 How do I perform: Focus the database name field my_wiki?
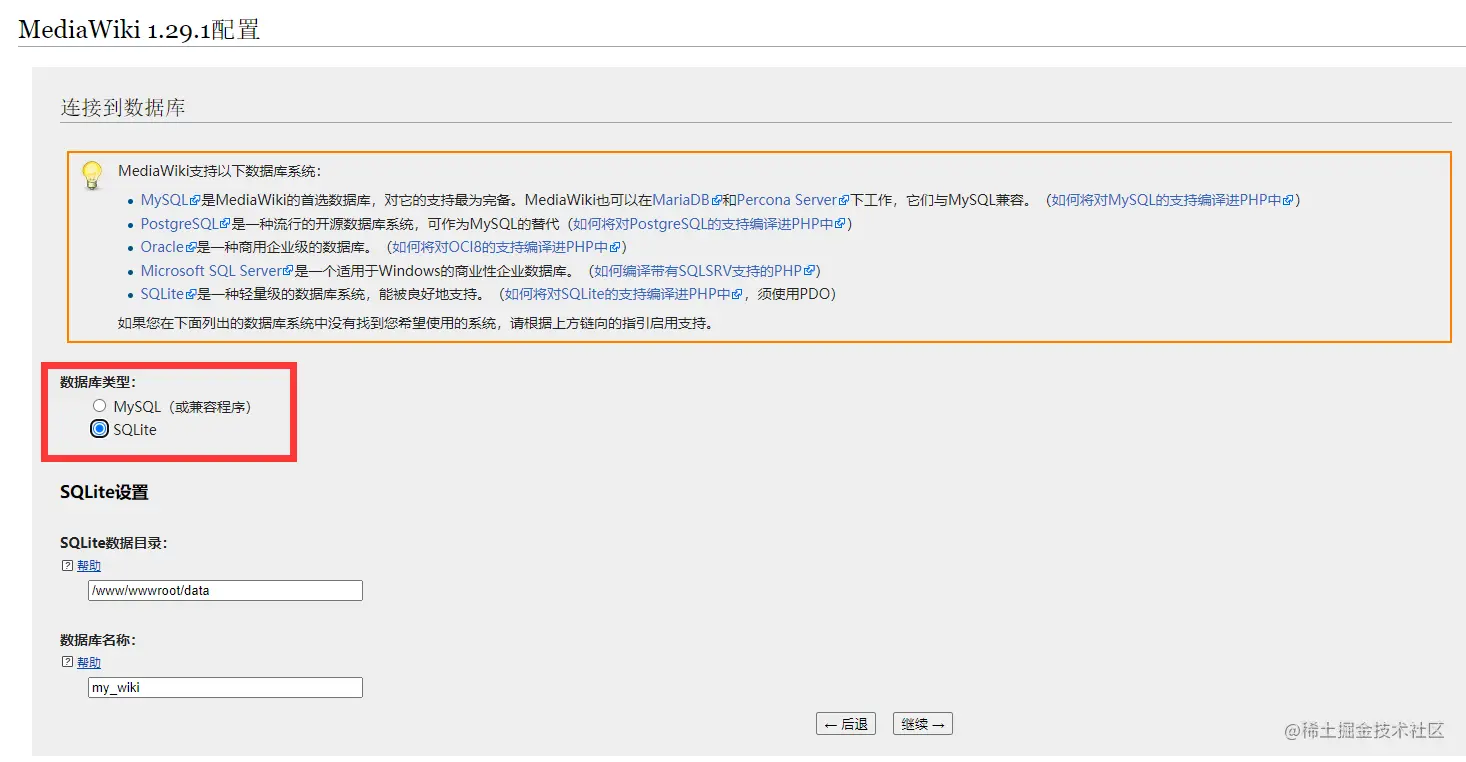tap(225, 687)
